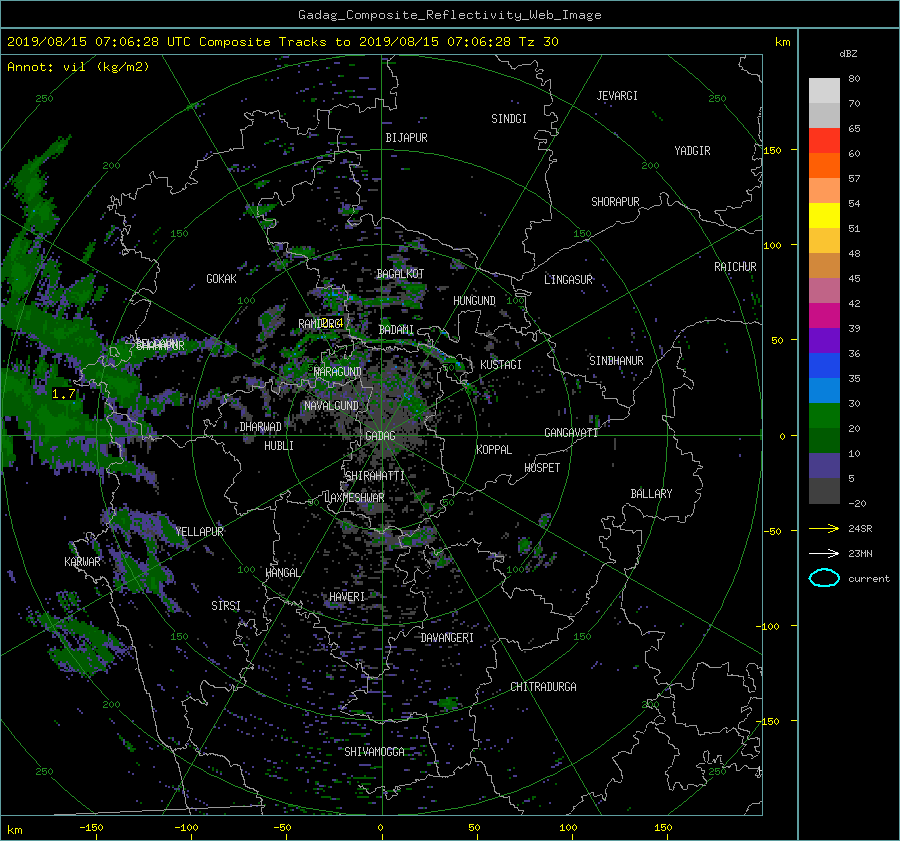Click the Gadag_Composite_Reflectivity_Web_Image title
The image size is (900, 841).
449,15
